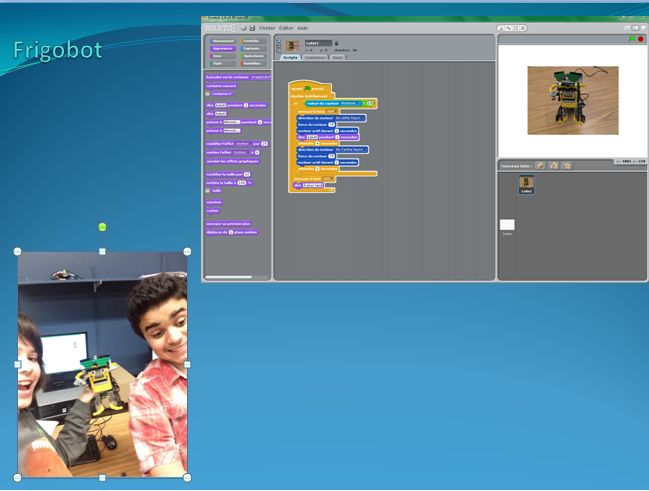Open the 'de cette façon' motor direction dropdown
The width and height of the screenshot is (649, 491).
coord(350,118)
